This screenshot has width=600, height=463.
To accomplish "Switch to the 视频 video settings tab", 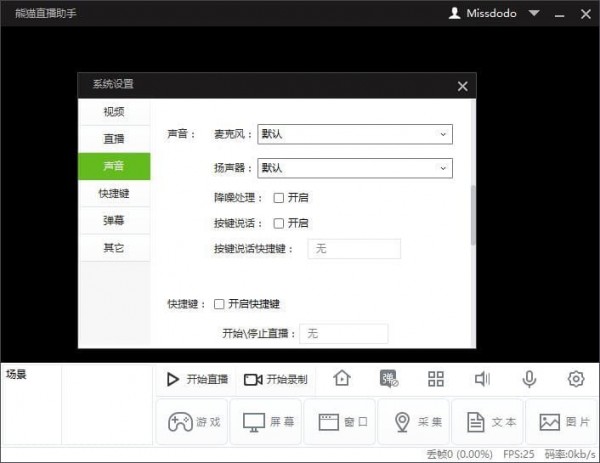I will click(x=114, y=112).
